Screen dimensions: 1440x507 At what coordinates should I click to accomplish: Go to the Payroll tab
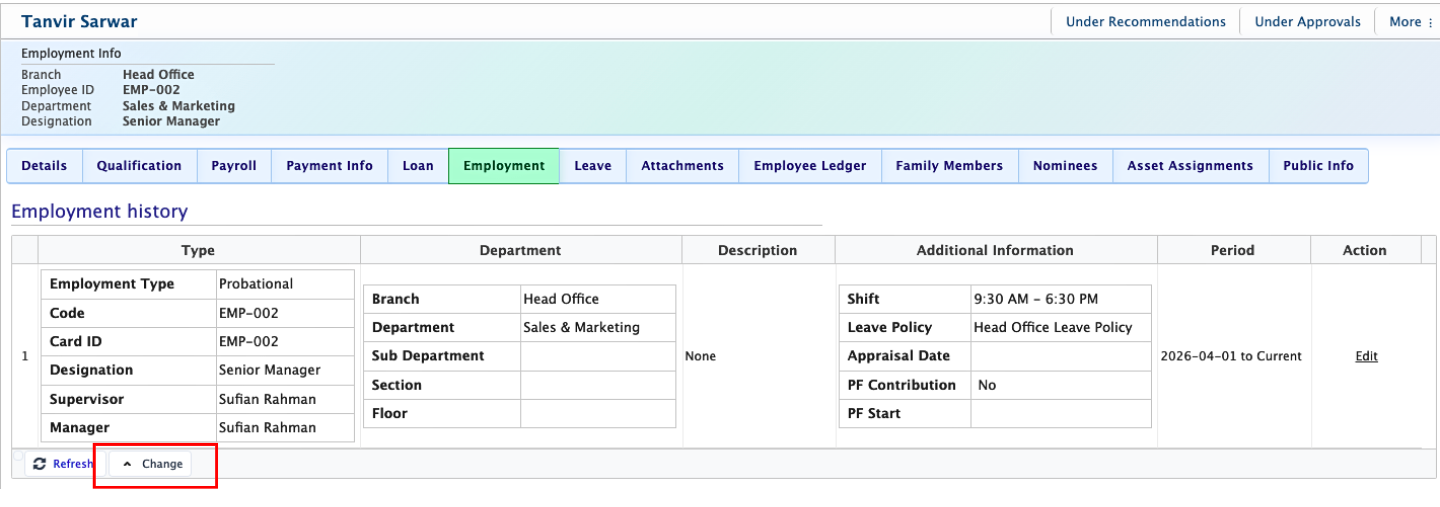coord(234,166)
